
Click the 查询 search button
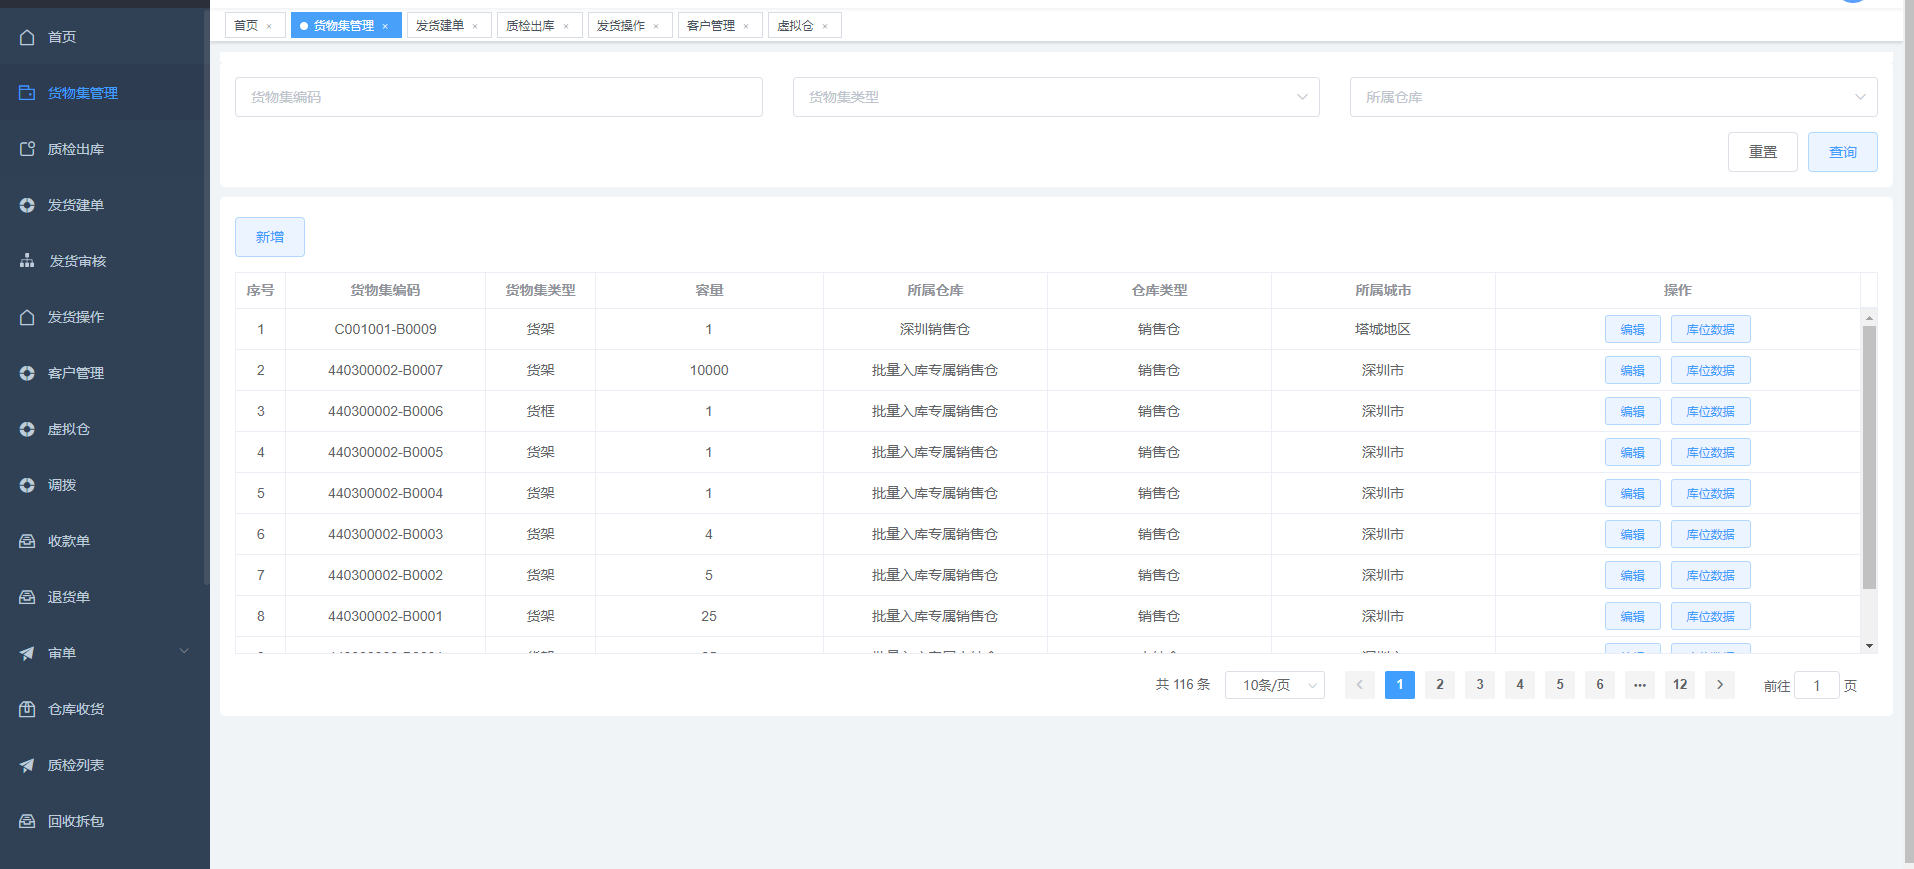pyautogui.click(x=1843, y=152)
